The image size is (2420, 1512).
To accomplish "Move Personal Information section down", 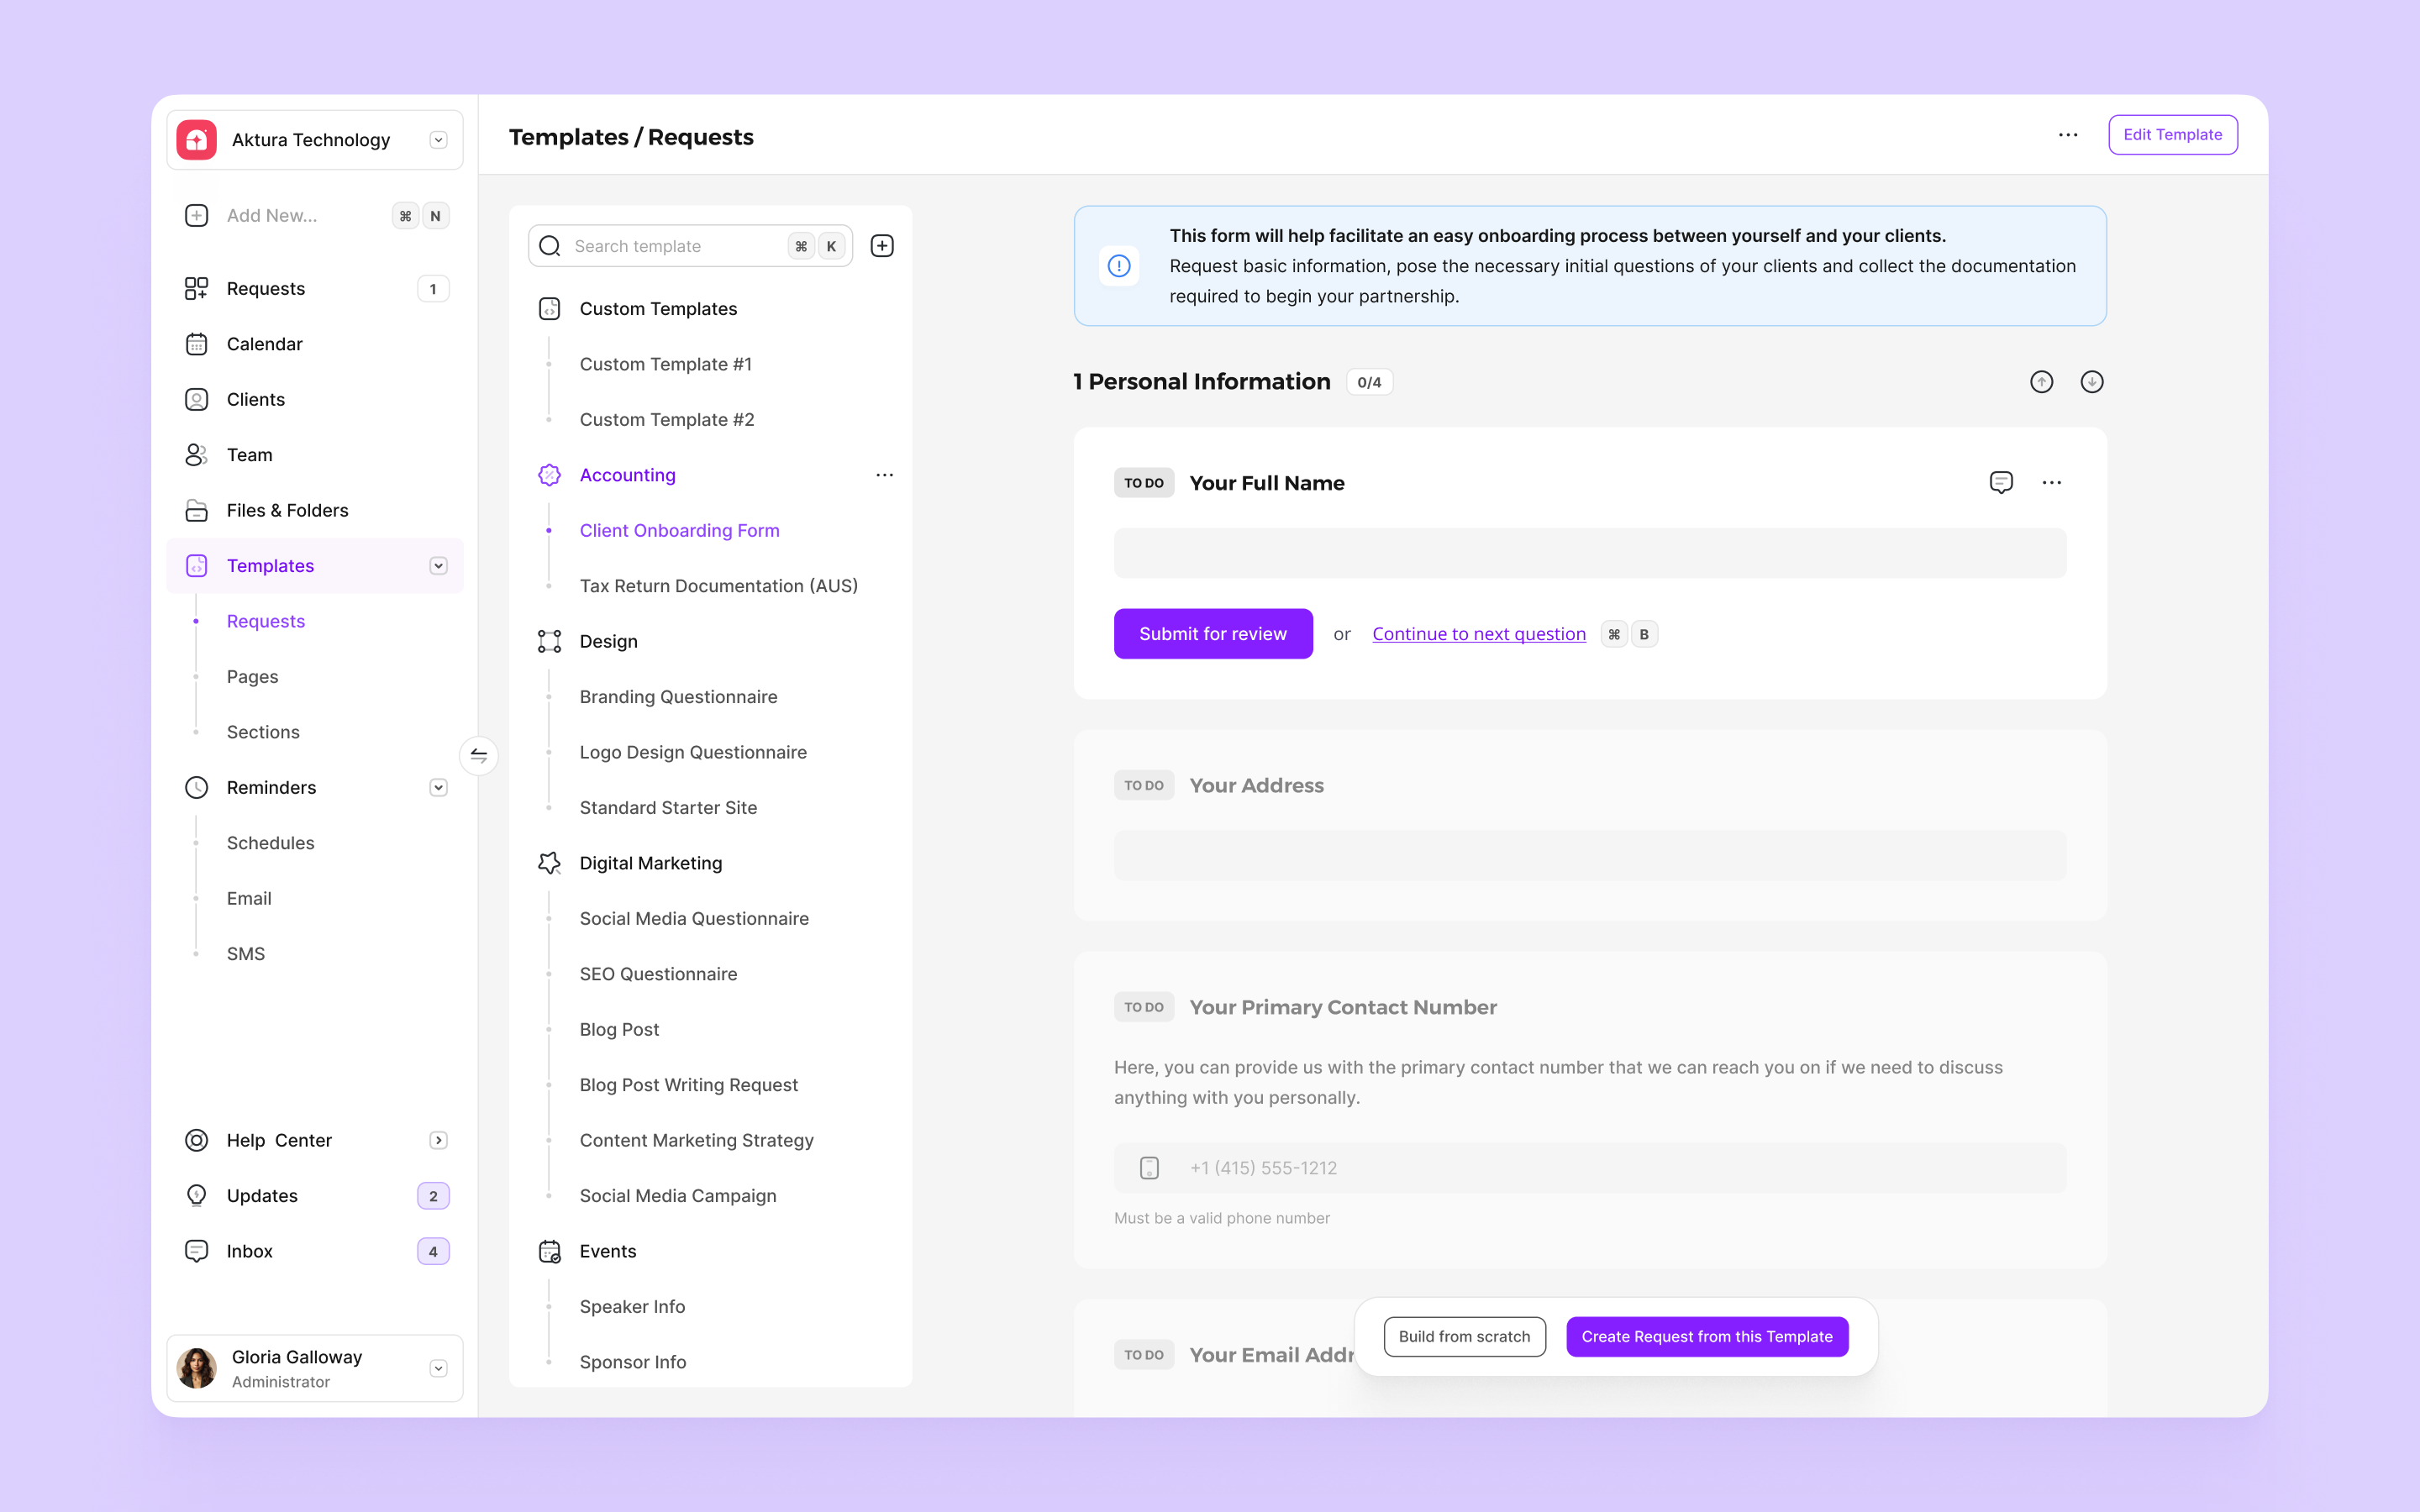I will pos(2092,382).
